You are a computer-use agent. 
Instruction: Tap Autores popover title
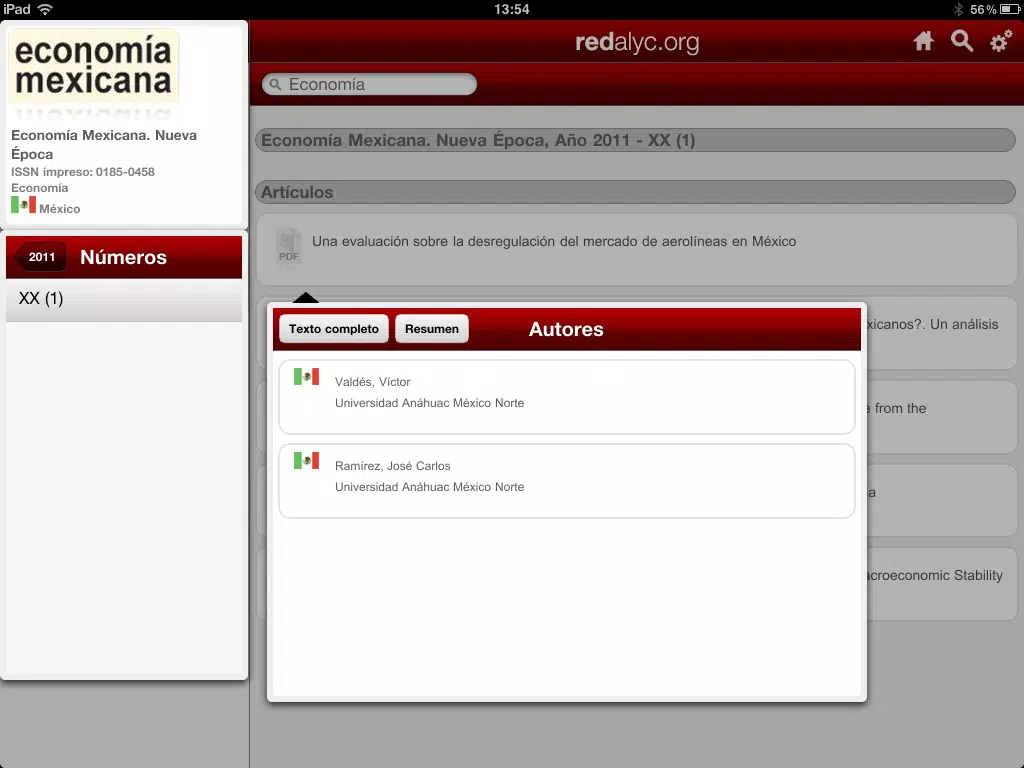(x=566, y=329)
